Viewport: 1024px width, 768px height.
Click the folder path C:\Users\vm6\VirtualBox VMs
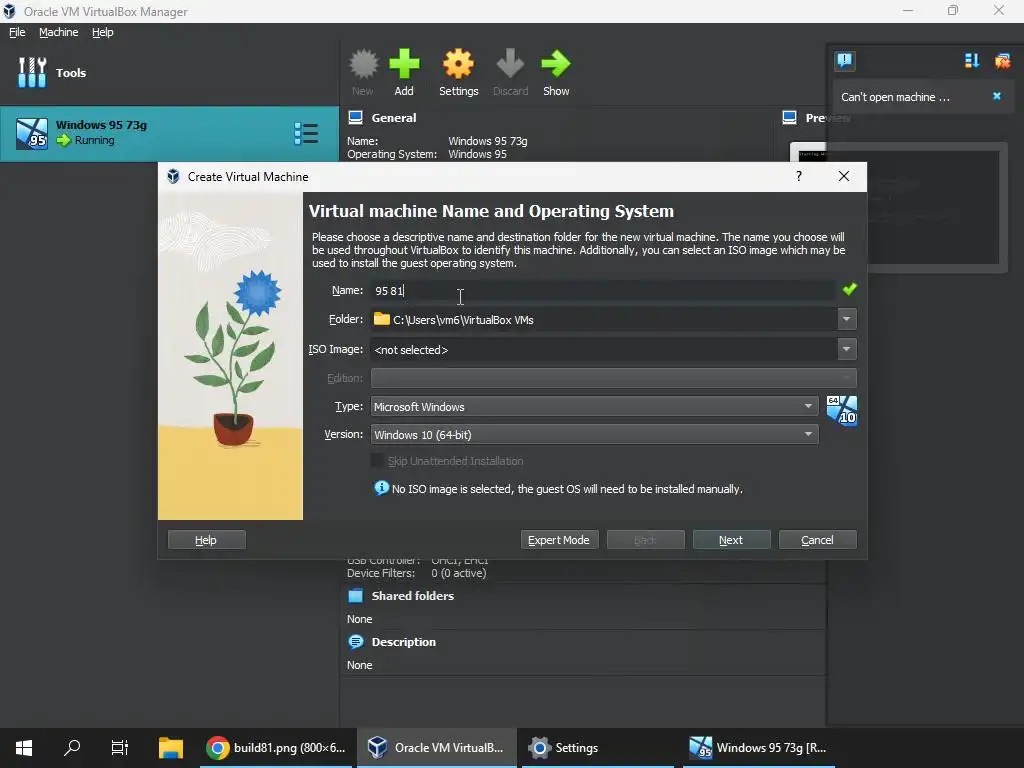click(463, 320)
